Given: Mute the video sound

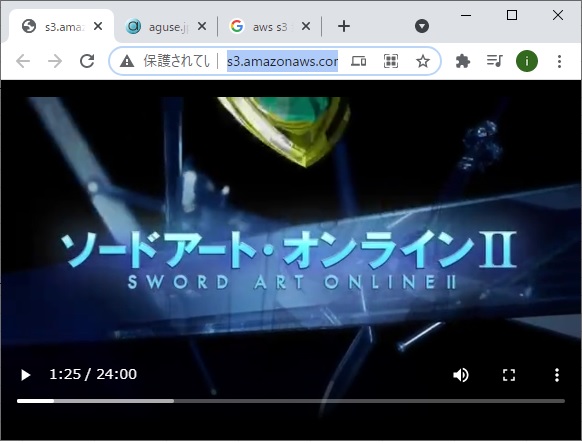Looking at the screenshot, I should point(461,375).
